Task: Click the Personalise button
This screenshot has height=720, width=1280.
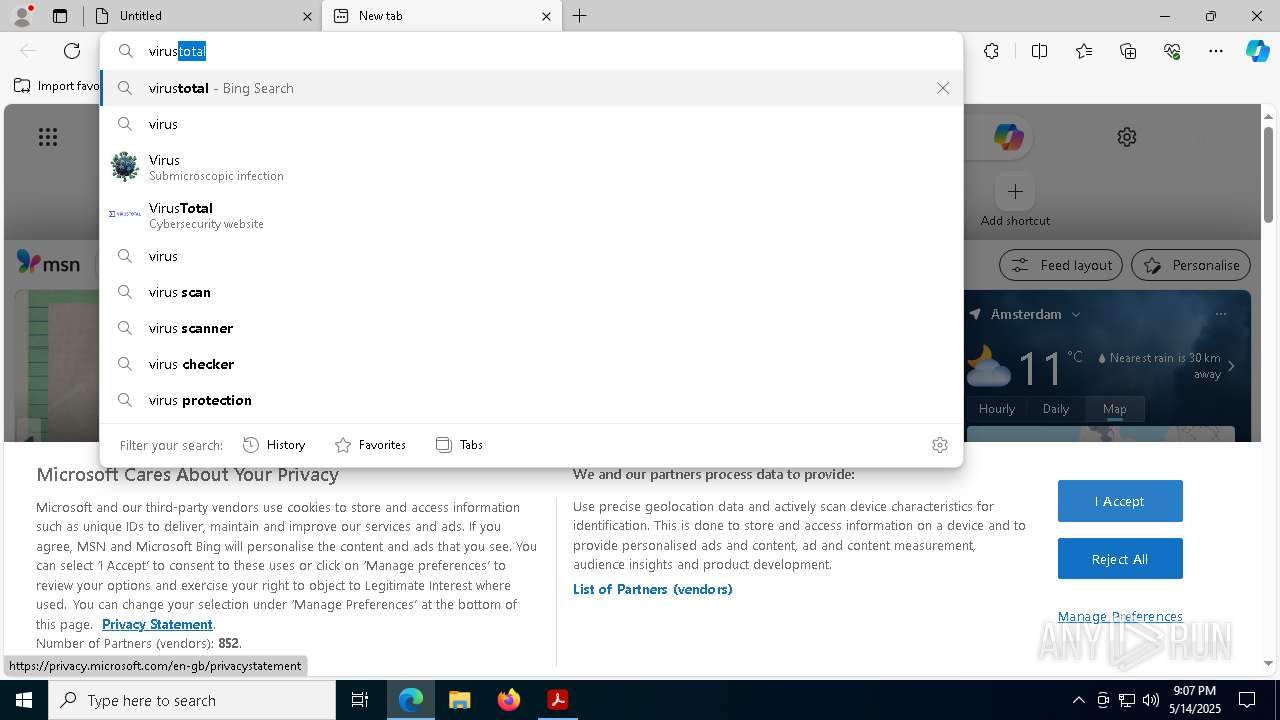Action: pyautogui.click(x=1191, y=265)
